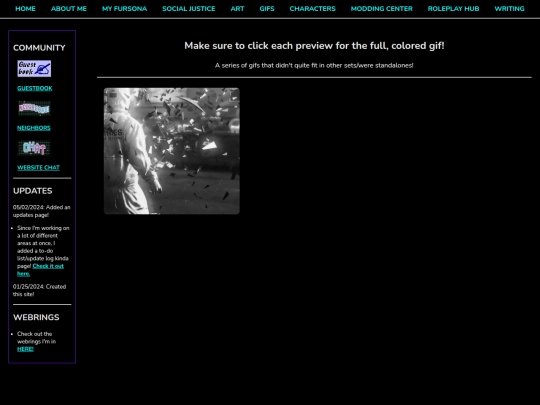
Task: Go to the WRITING section
Action: (509, 9)
